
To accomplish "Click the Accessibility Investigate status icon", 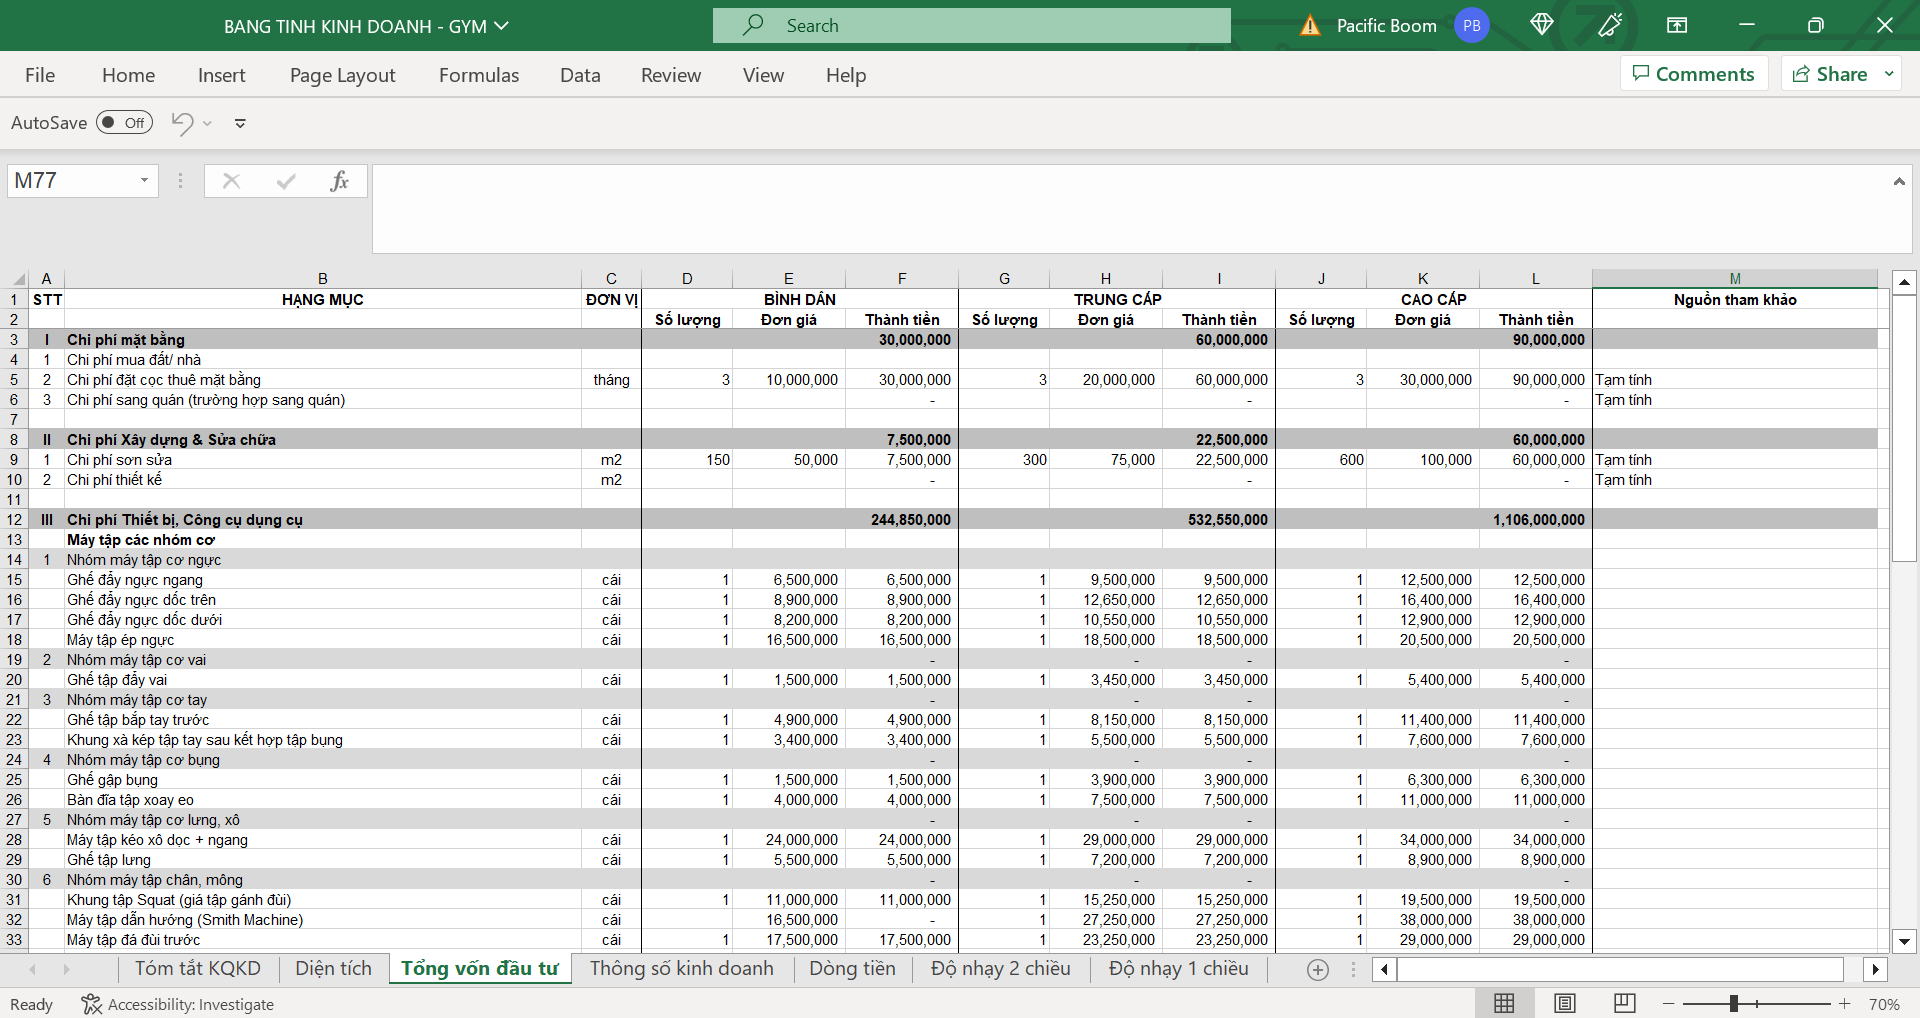I will [x=91, y=1004].
